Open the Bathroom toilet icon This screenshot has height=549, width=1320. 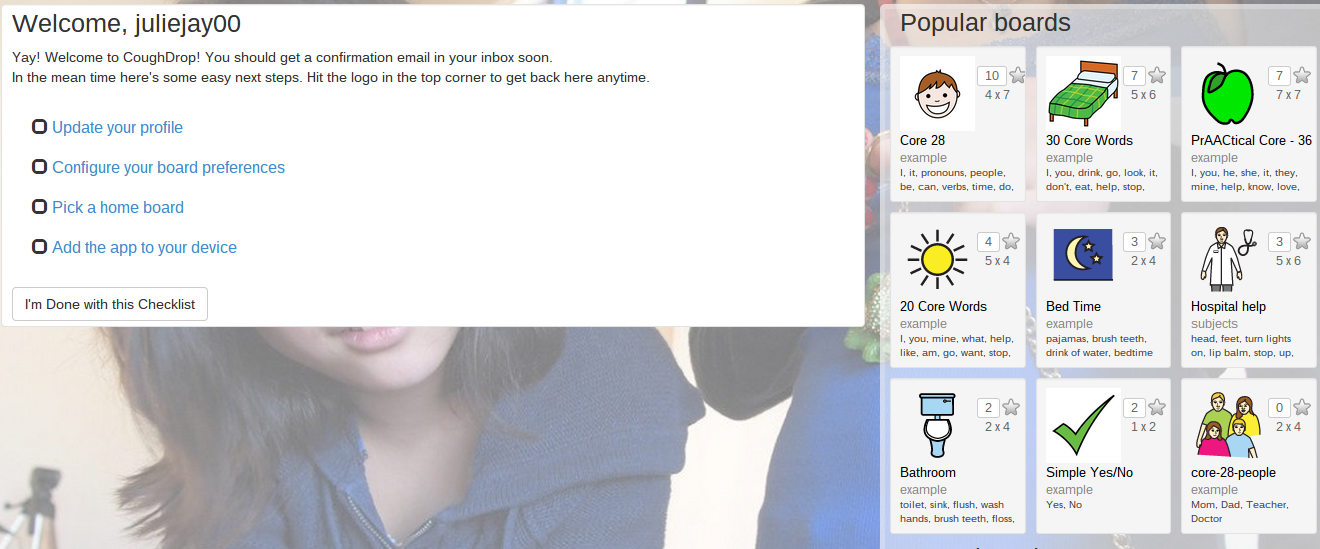(937, 425)
